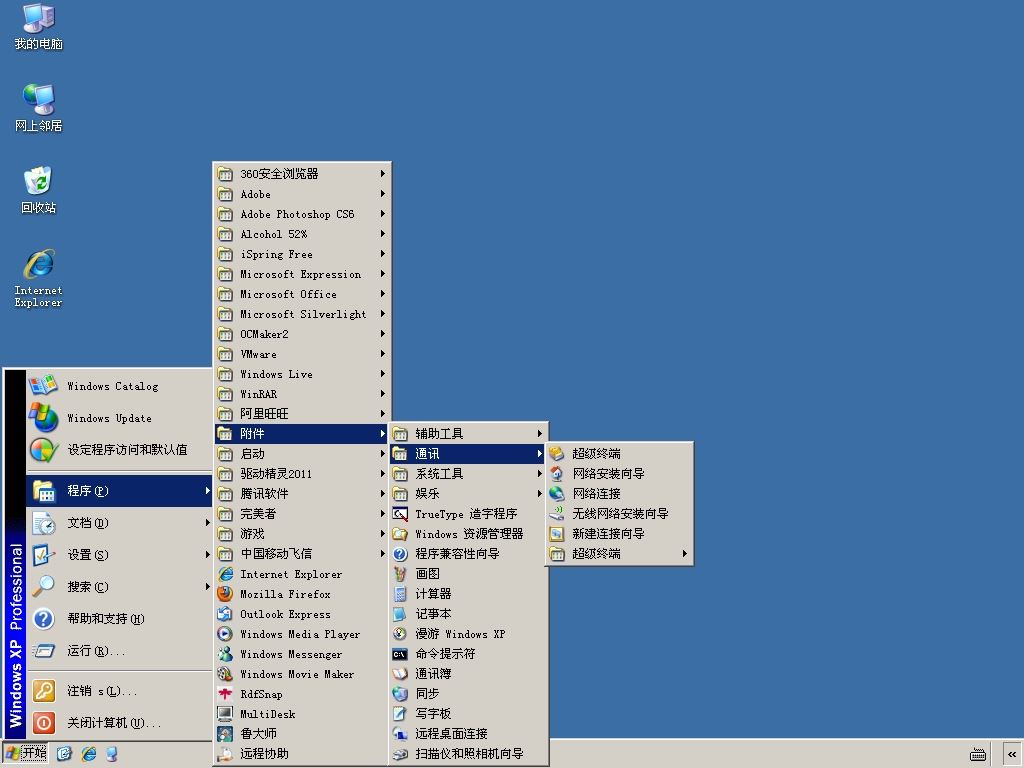This screenshot has width=1024, height=768.
Task: Open 网上邻居 desktop icon
Action: [39, 108]
